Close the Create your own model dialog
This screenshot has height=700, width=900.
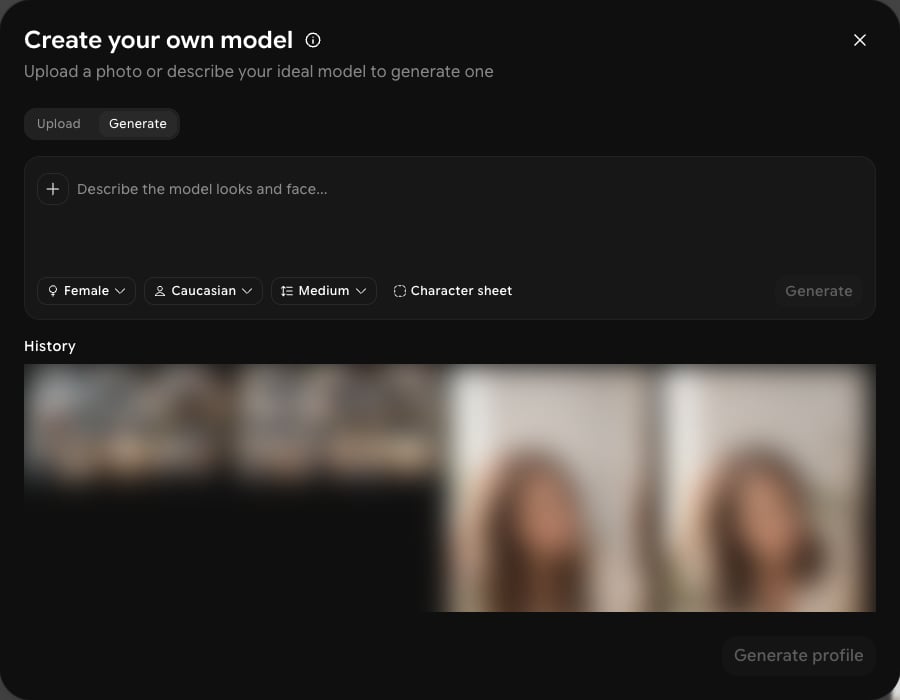(x=859, y=40)
